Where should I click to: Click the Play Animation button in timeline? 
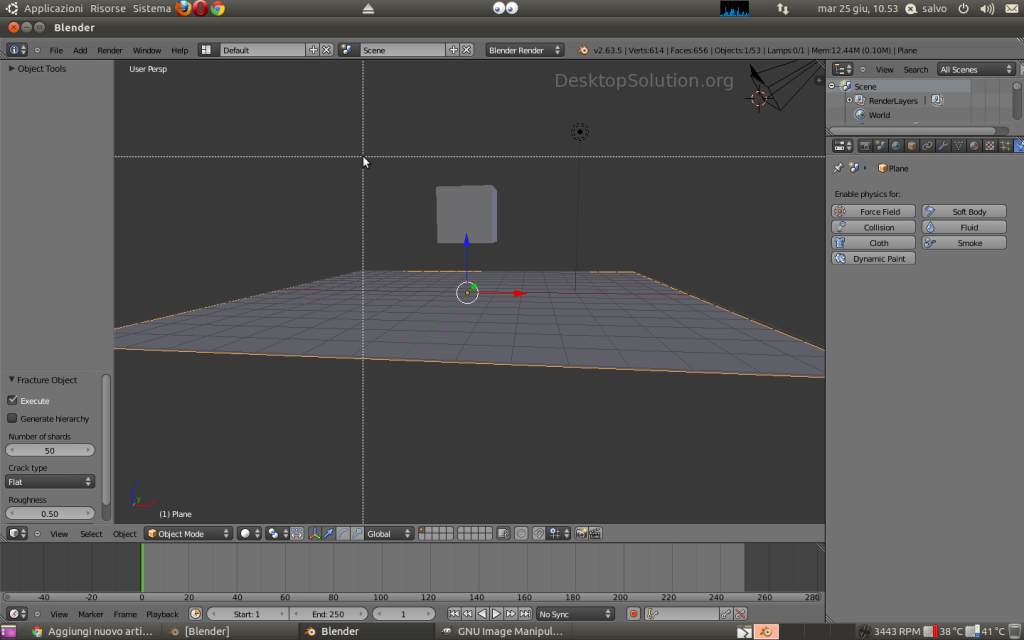(496, 614)
